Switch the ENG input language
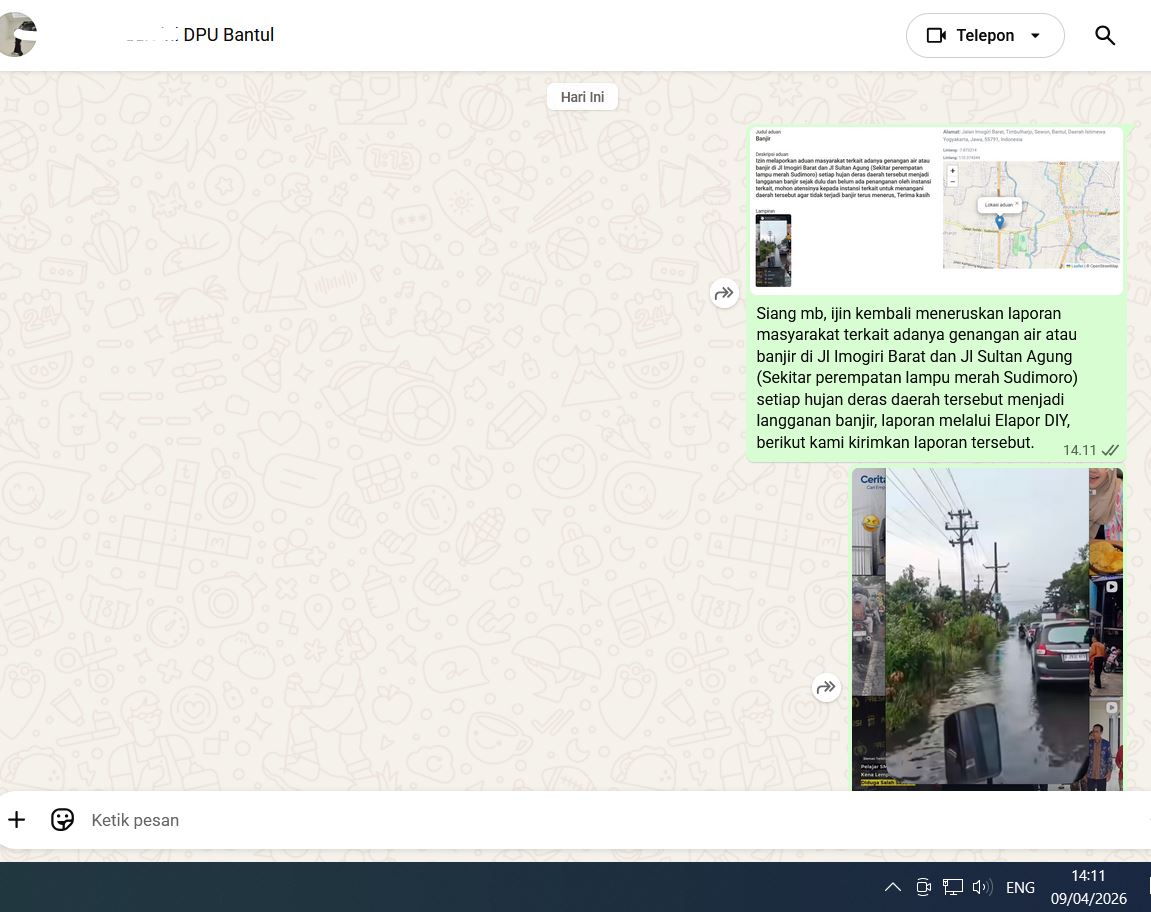The height and width of the screenshot is (912, 1151). [x=1020, y=887]
